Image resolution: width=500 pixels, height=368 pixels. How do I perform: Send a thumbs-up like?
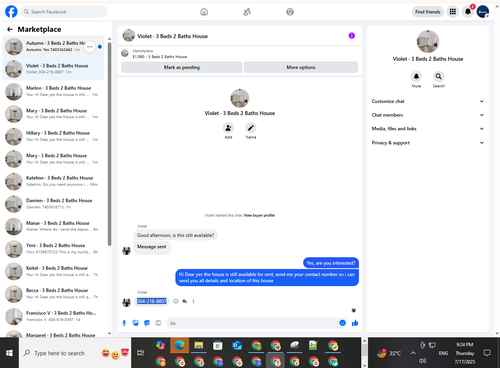click(355, 323)
